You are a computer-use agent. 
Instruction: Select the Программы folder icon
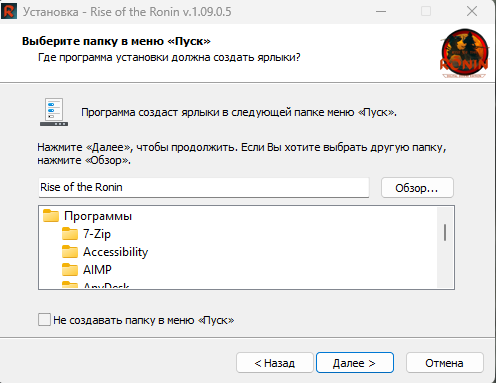coord(51,216)
